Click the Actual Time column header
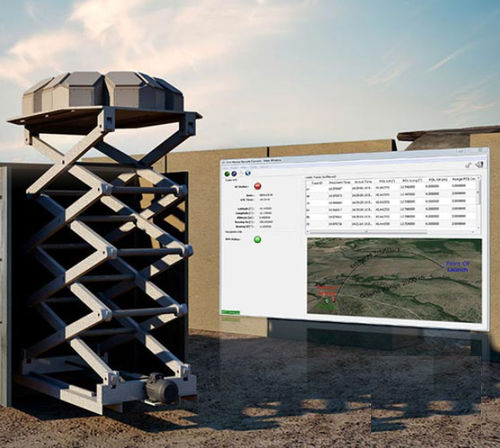This screenshot has height=448, width=500. [x=363, y=182]
